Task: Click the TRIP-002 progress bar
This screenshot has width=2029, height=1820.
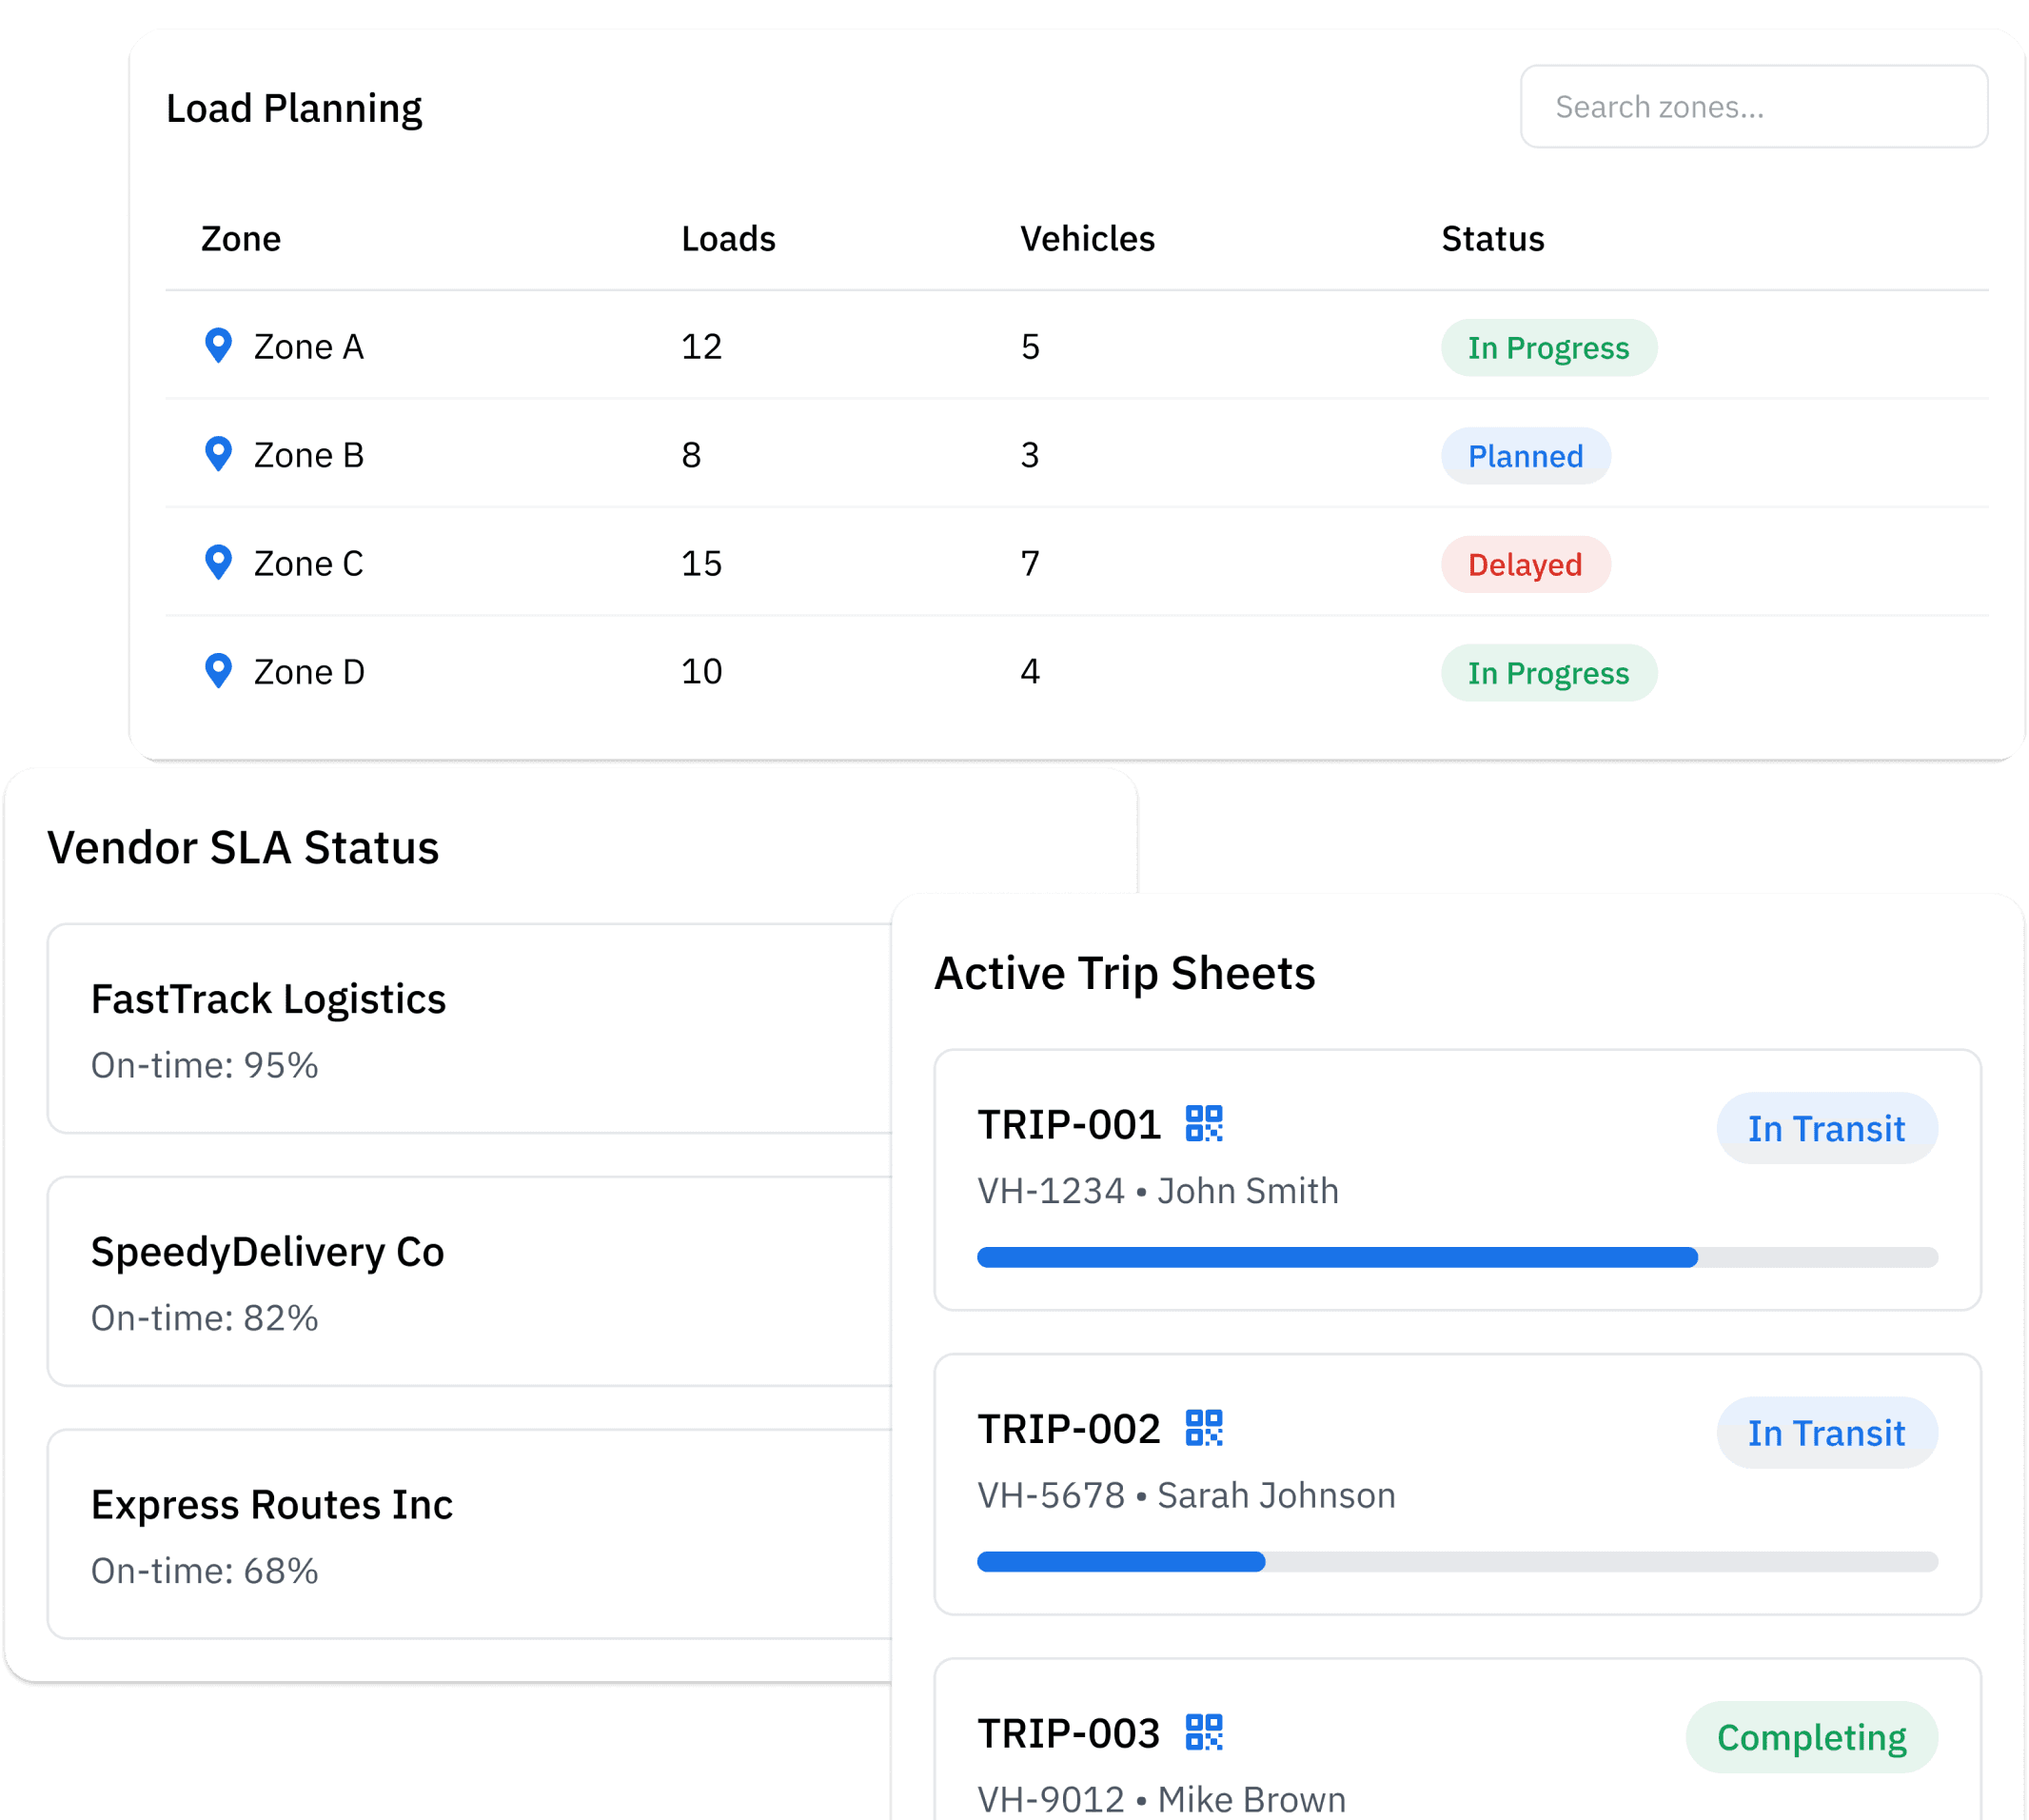Action: pos(1457,1562)
